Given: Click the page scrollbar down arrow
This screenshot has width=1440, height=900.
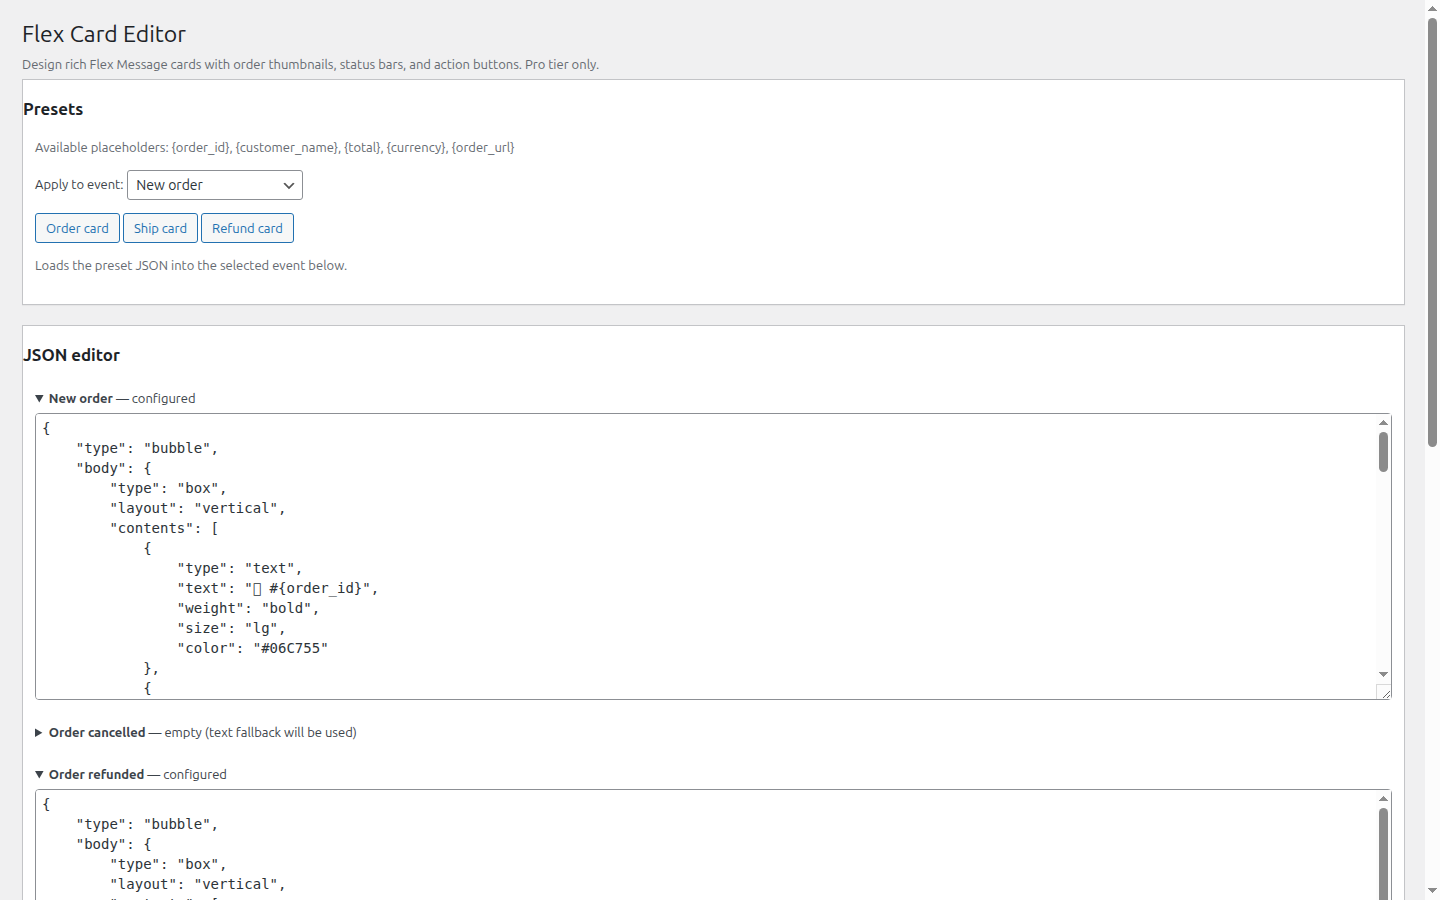Looking at the screenshot, I should (1432, 891).
